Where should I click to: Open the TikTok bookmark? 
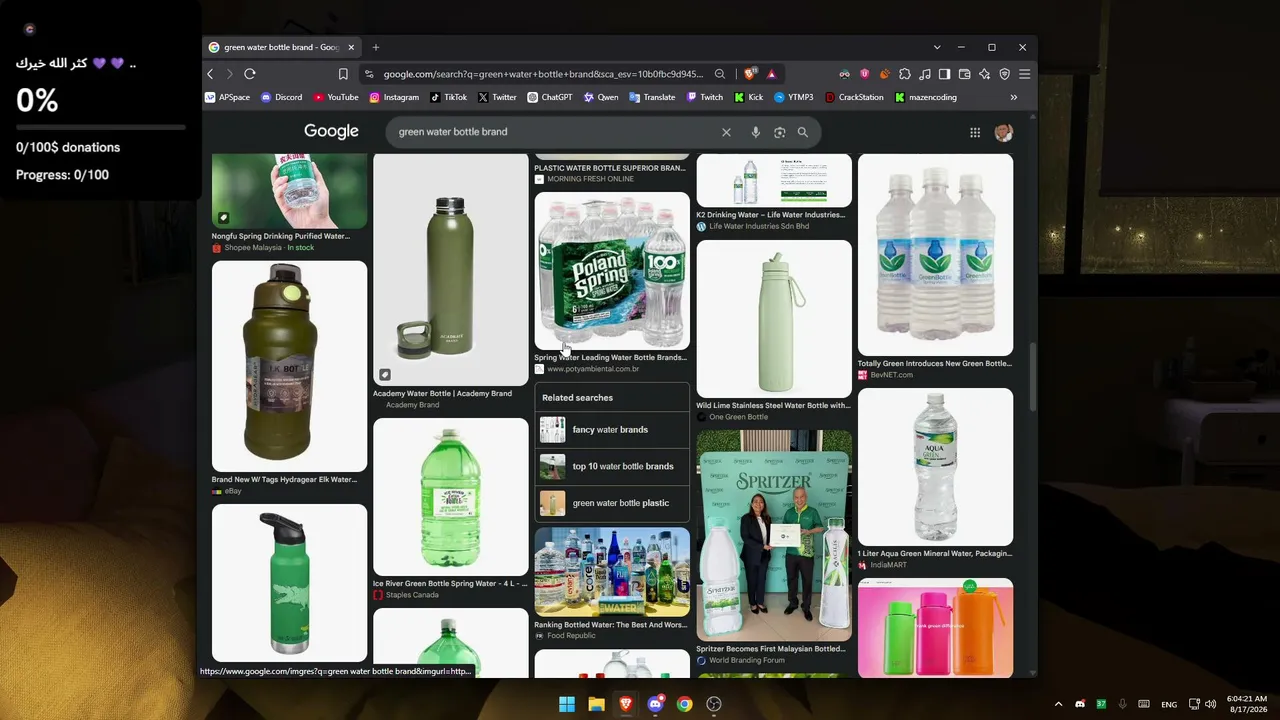(449, 97)
